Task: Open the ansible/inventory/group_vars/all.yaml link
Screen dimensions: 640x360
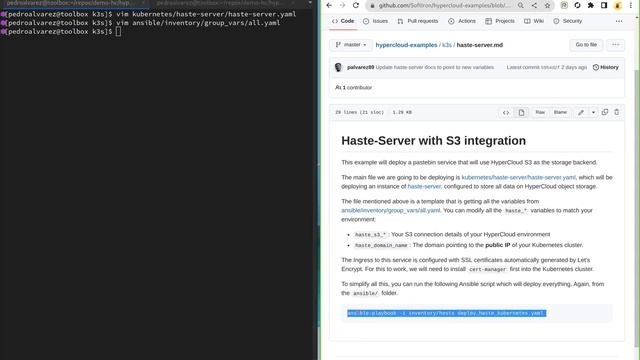Action: (x=391, y=211)
